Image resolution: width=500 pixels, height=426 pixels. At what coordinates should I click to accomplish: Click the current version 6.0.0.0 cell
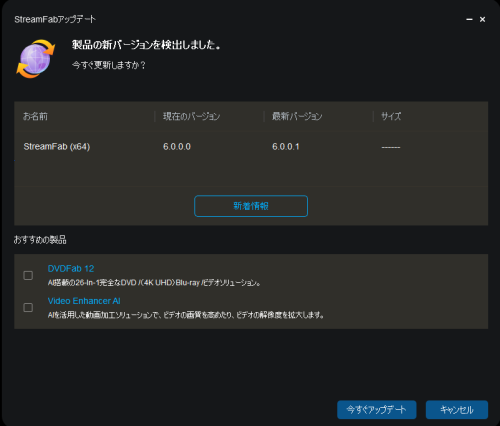[x=177, y=147]
